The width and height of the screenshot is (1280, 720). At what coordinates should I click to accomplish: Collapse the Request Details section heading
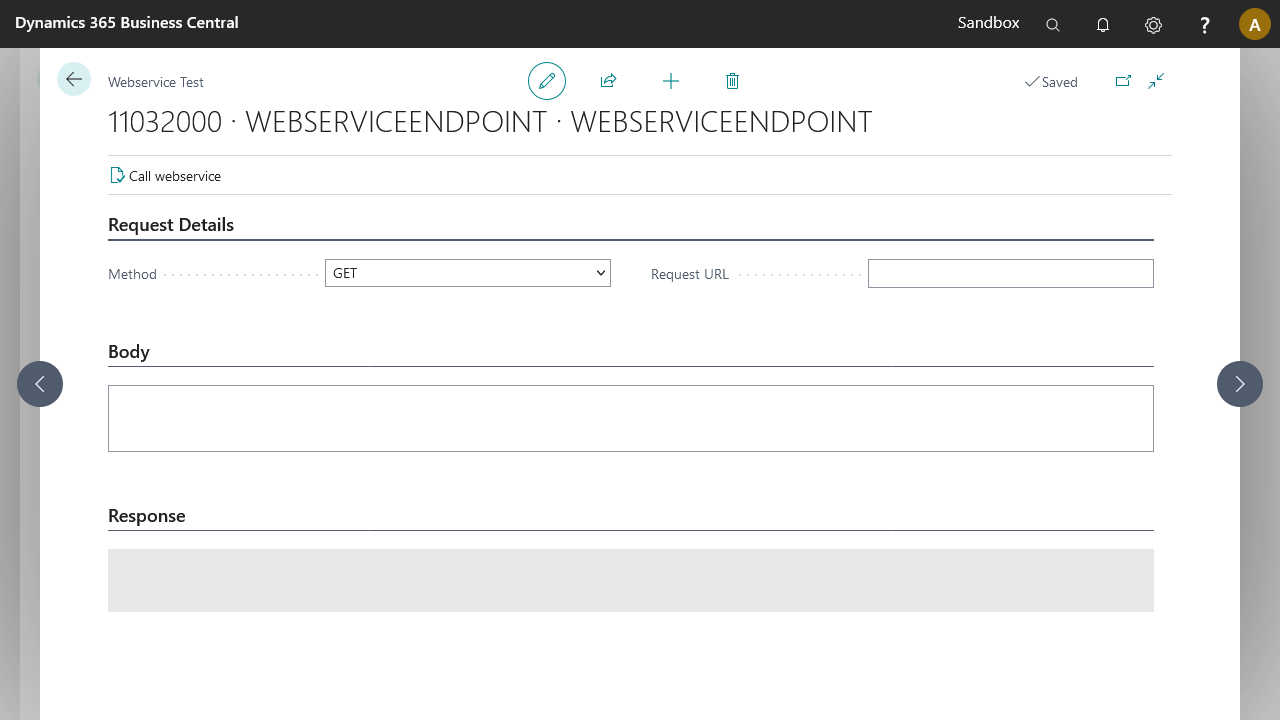171,225
